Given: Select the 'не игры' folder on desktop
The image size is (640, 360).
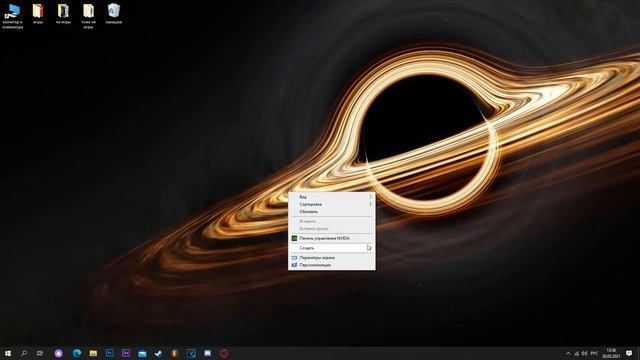Looking at the screenshot, I should click(x=63, y=14).
